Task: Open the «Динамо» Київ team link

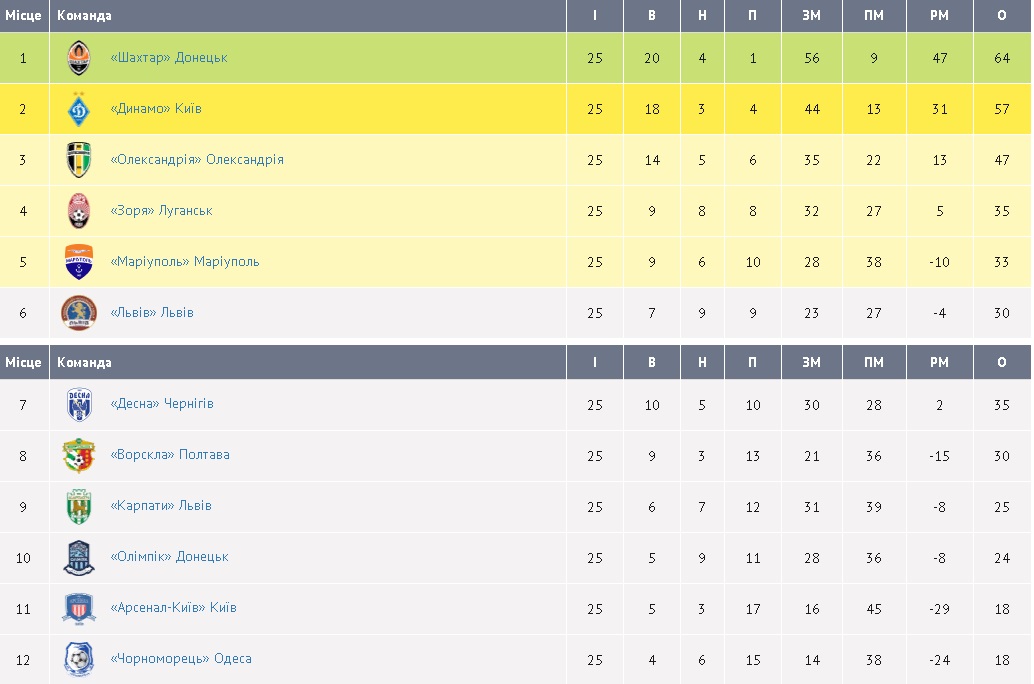Action: [156, 109]
